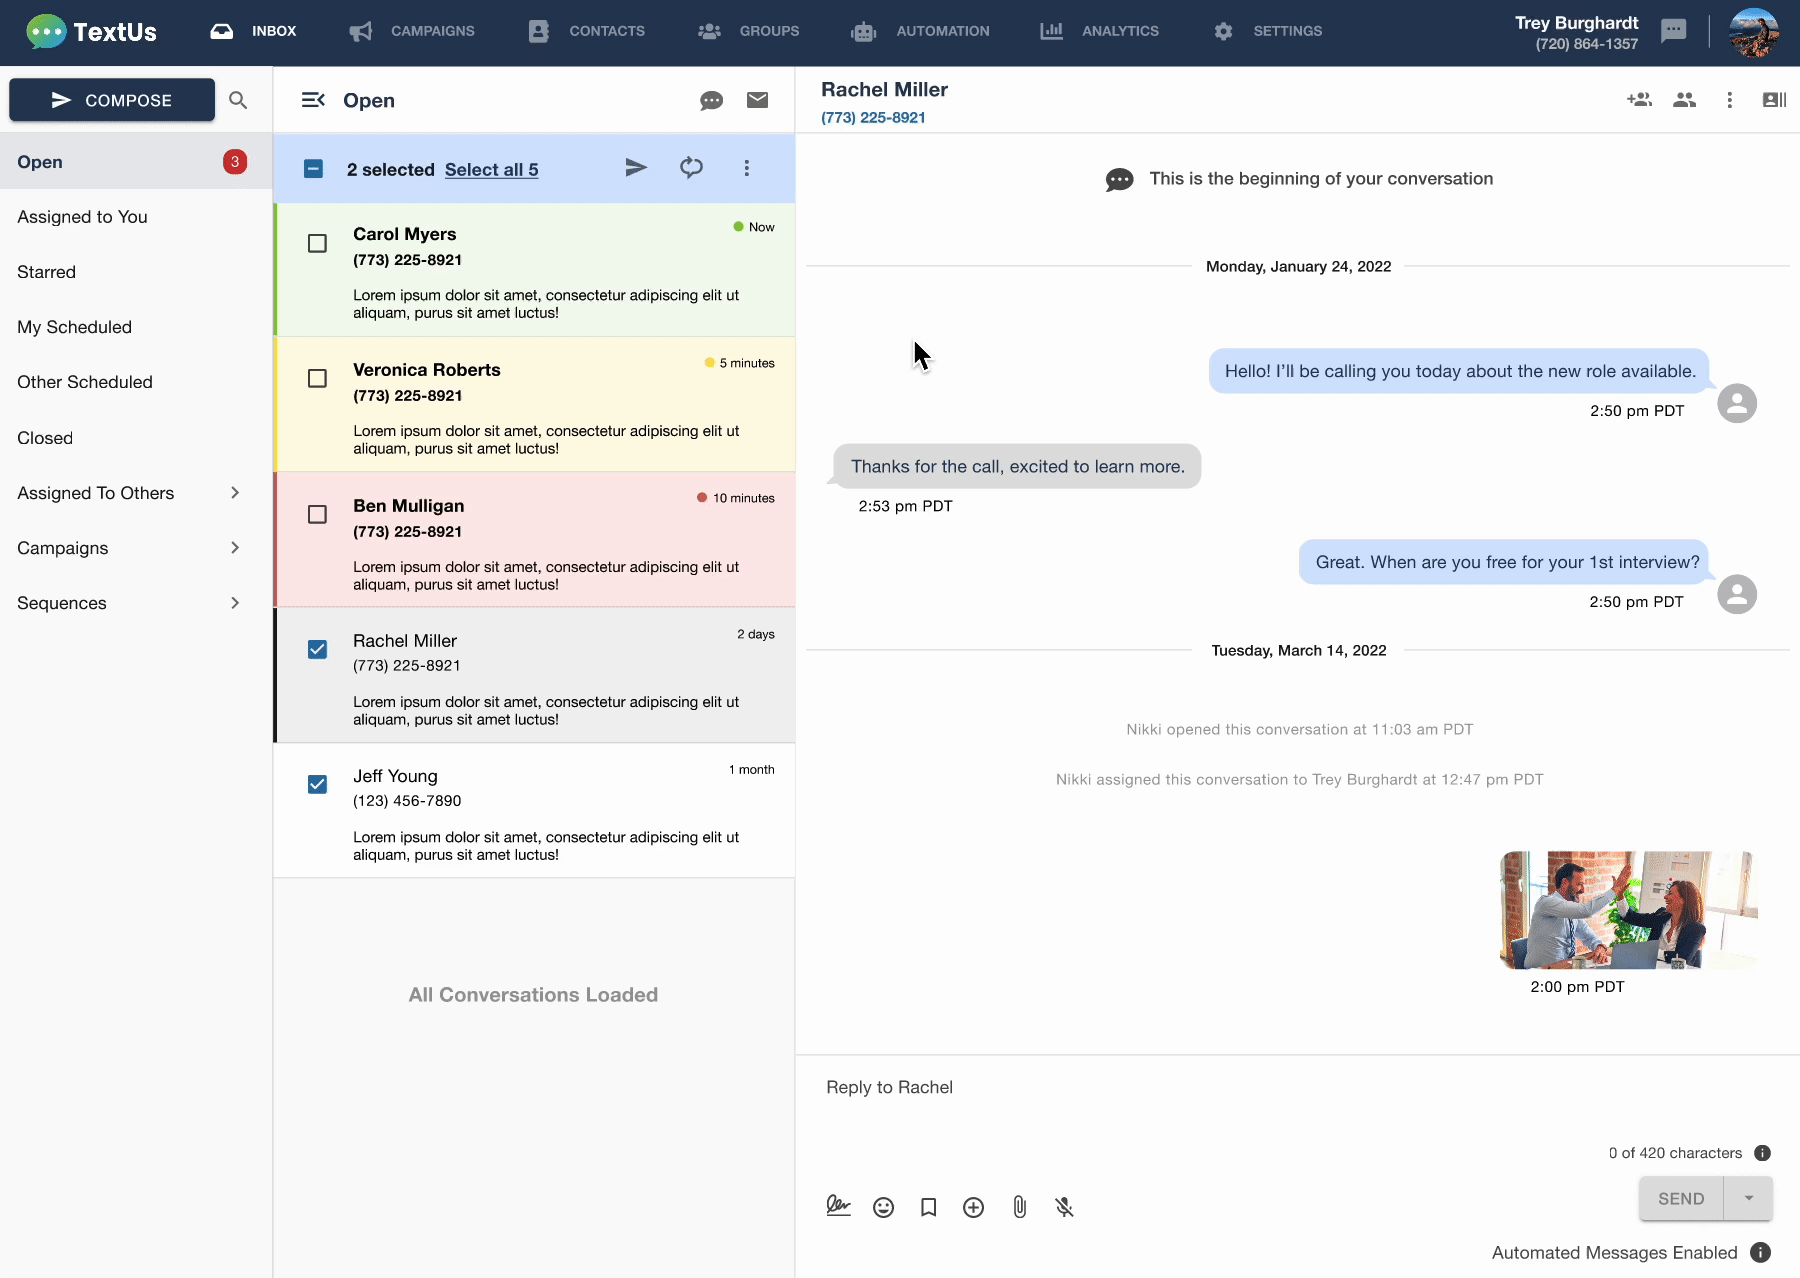Click the muted microphone icon
The image size is (1800, 1278).
coord(1064,1207)
